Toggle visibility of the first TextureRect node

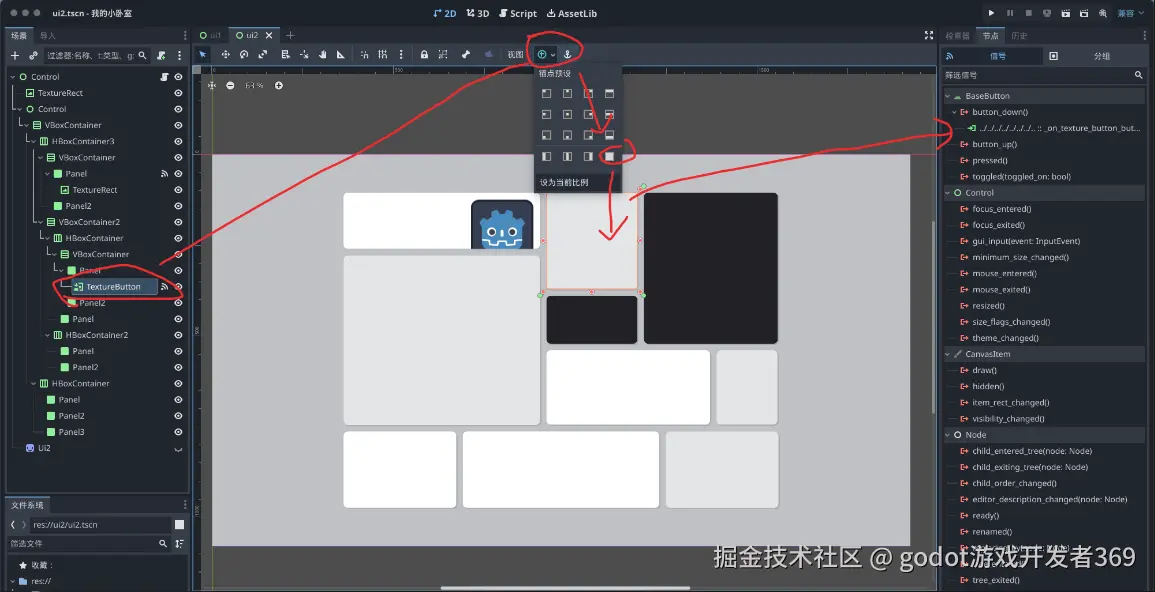click(178, 93)
